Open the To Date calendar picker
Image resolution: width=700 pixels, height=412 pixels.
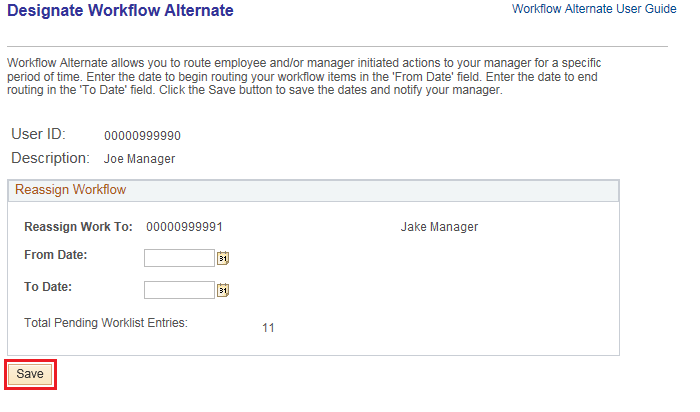[223, 290]
